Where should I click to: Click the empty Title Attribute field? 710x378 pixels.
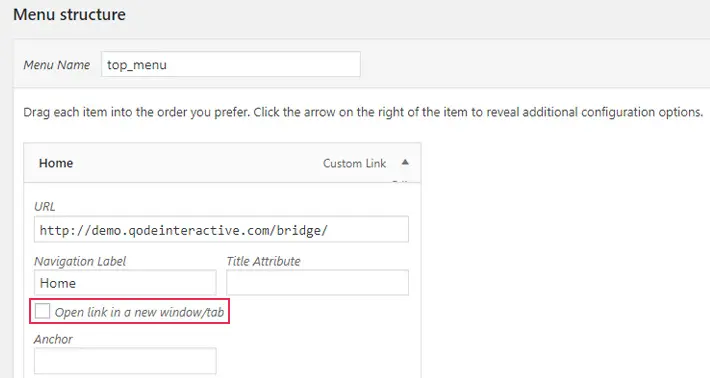pyautogui.click(x=317, y=283)
